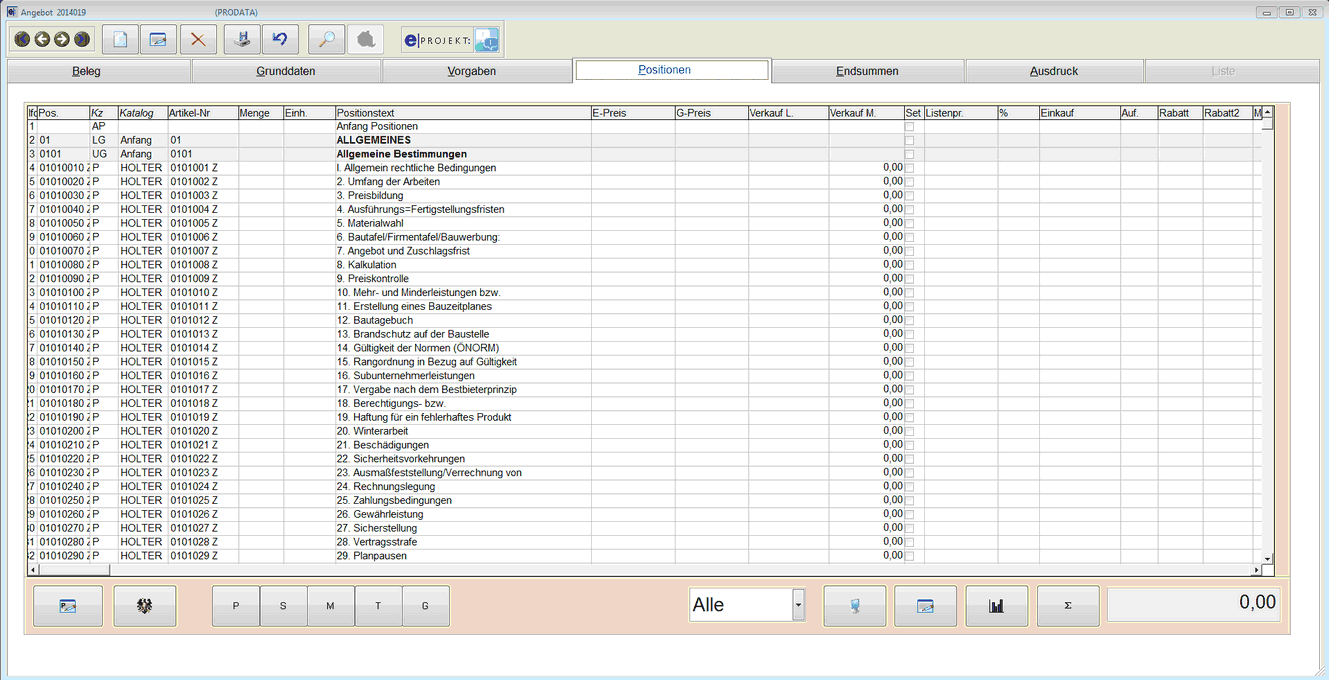
Task: Click the Artikel-Nr column header
Action: pyautogui.click(x=203, y=113)
